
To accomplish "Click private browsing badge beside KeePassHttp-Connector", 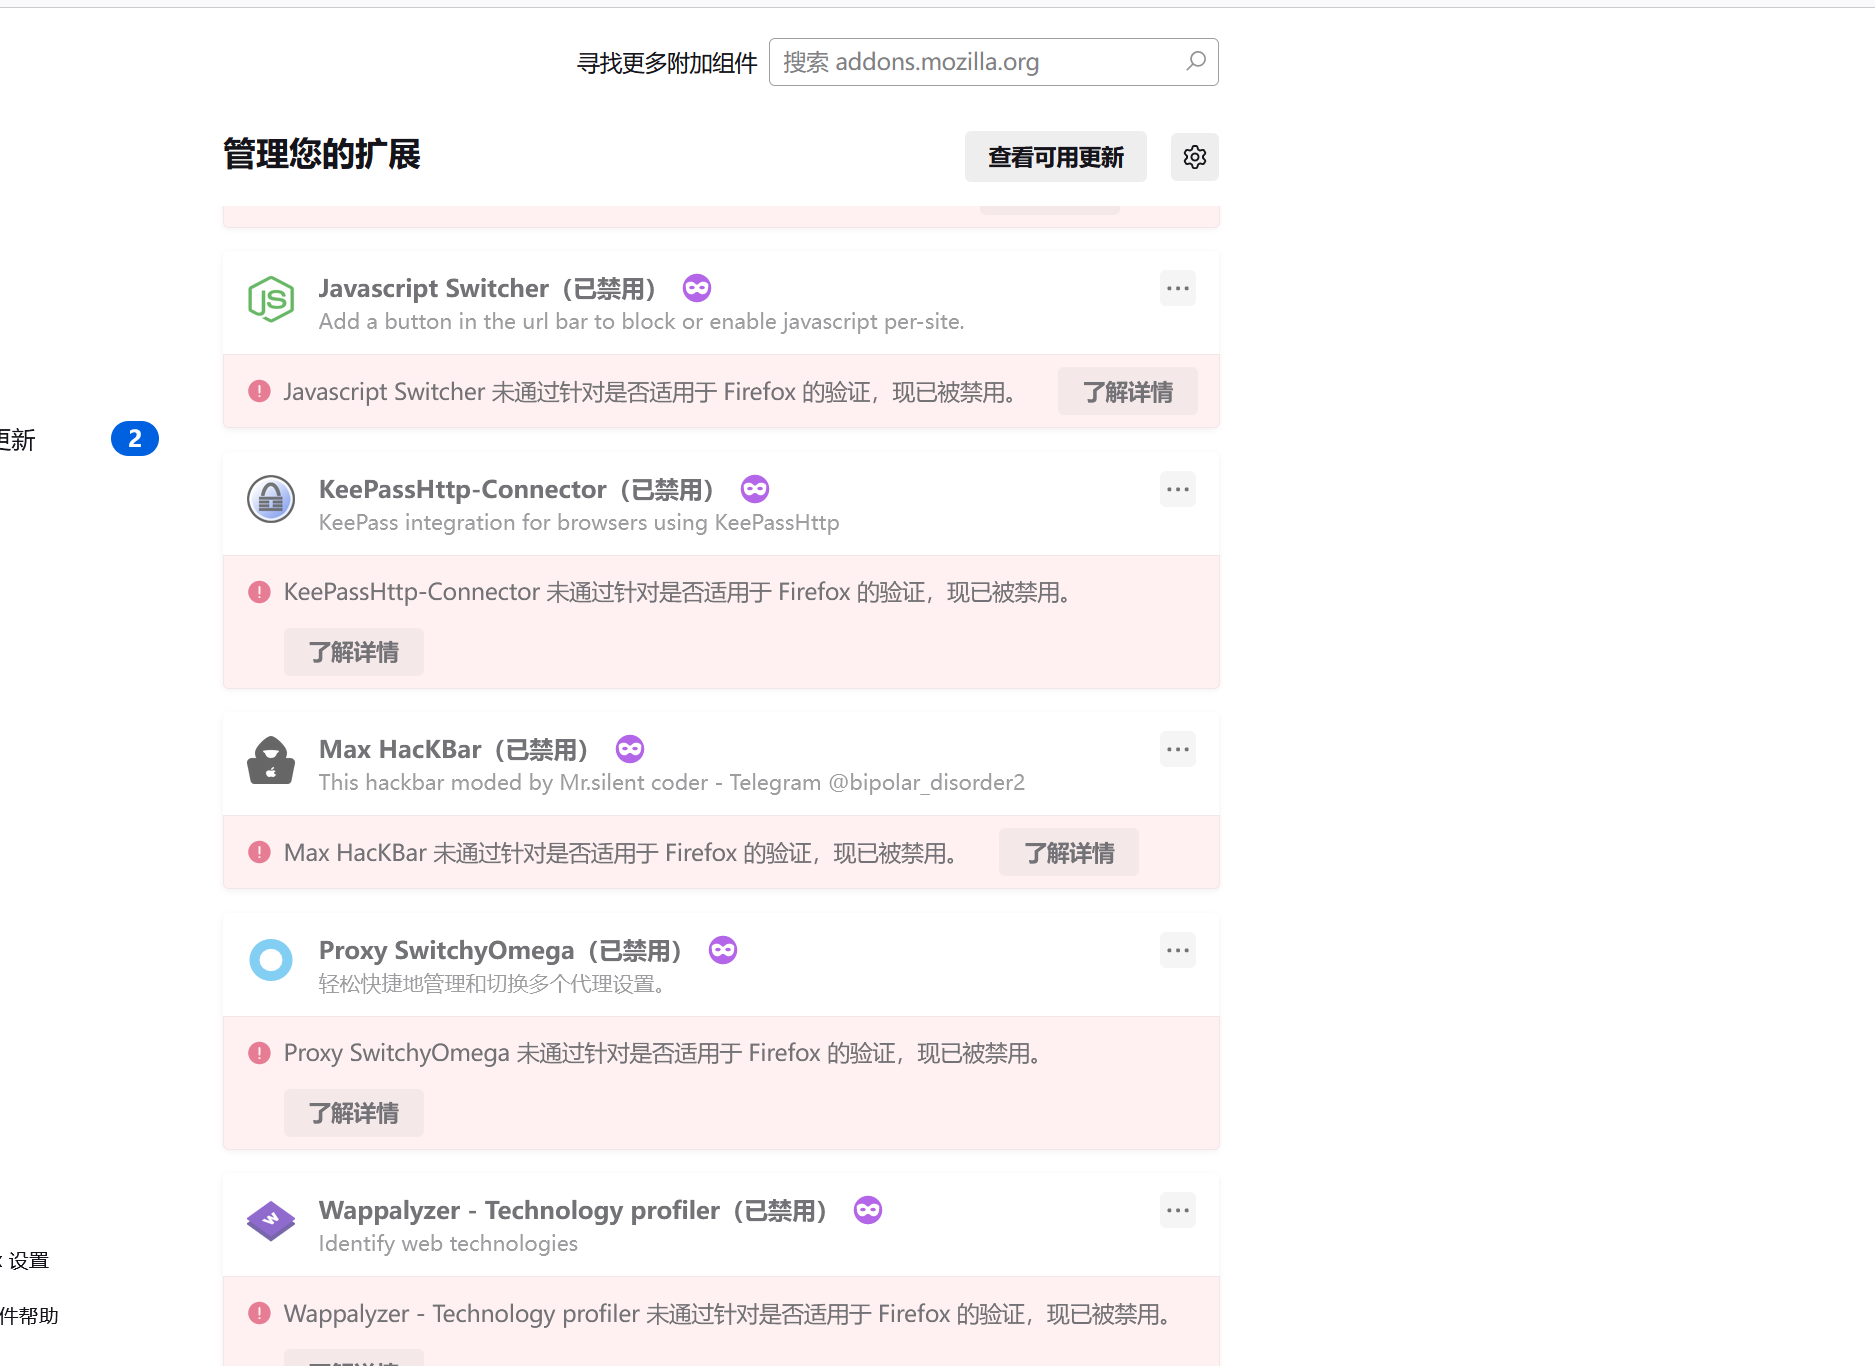I will pyautogui.click(x=755, y=489).
